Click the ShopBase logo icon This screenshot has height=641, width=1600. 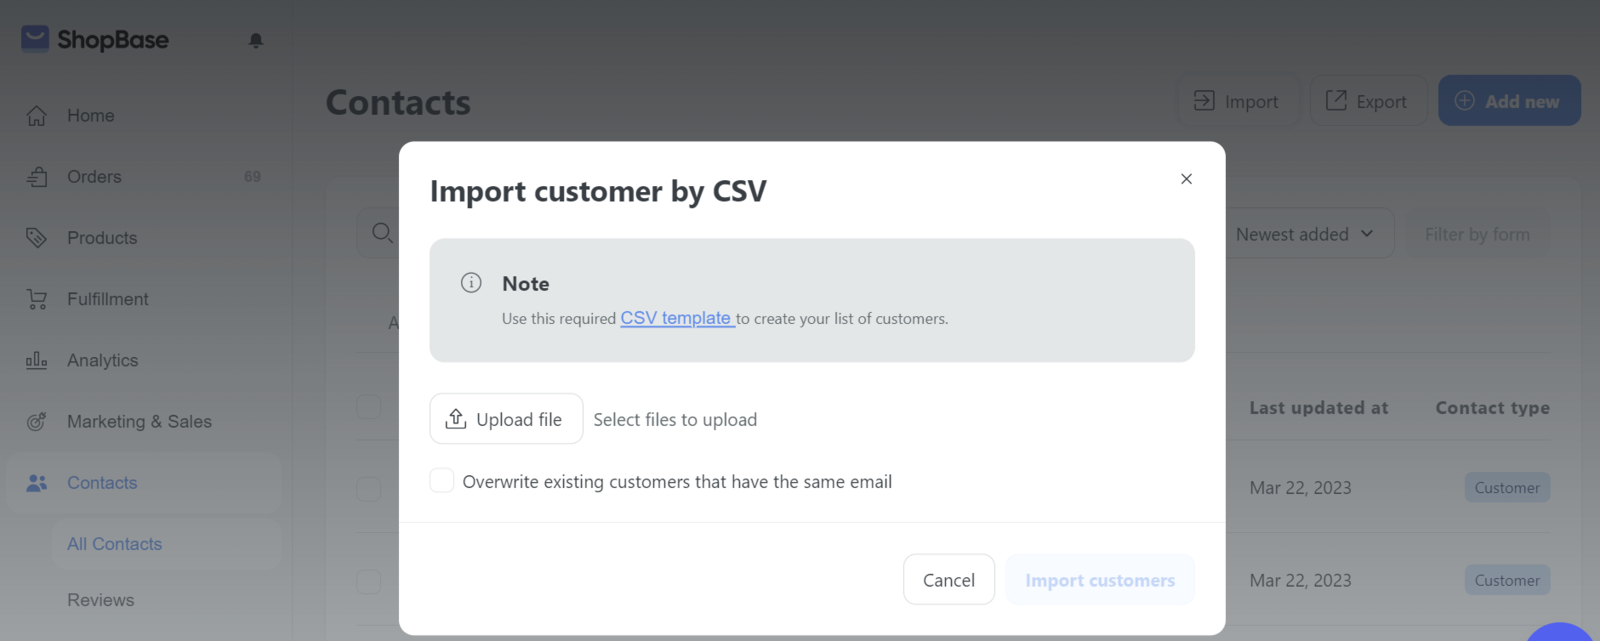coord(35,39)
